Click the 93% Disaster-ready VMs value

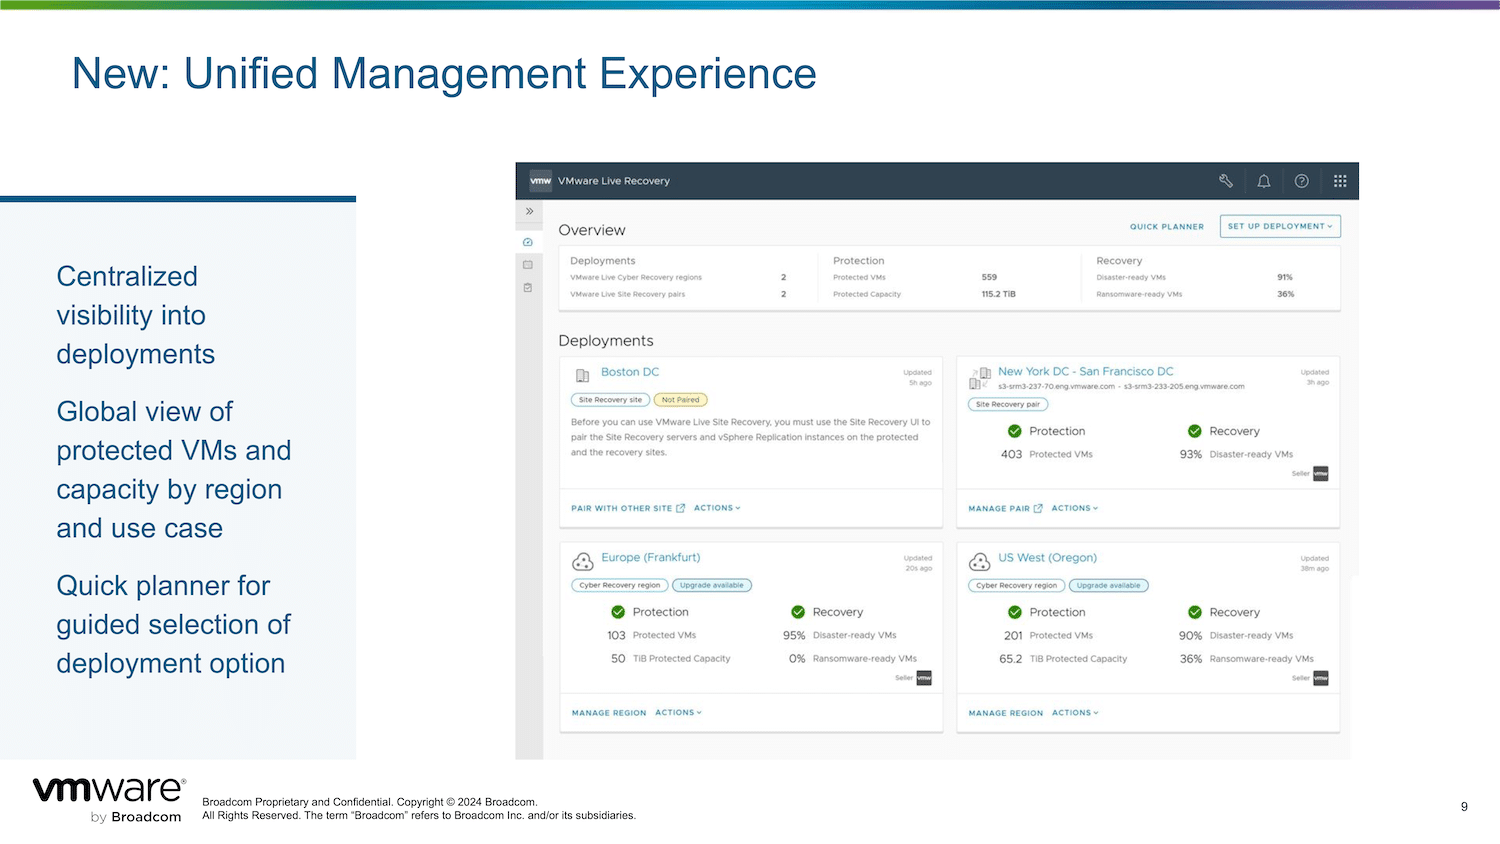pyautogui.click(x=1191, y=454)
